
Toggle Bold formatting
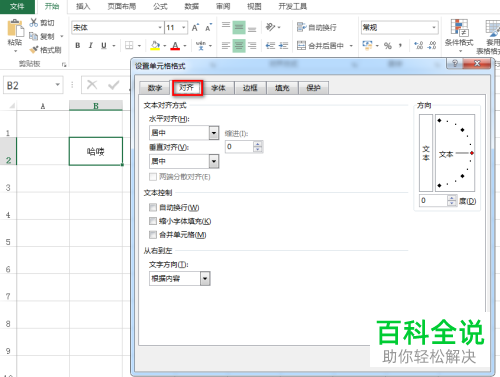click(x=78, y=45)
